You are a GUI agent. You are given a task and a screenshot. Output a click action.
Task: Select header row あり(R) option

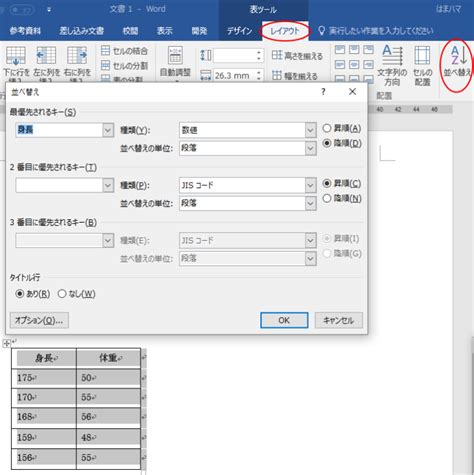(x=20, y=294)
